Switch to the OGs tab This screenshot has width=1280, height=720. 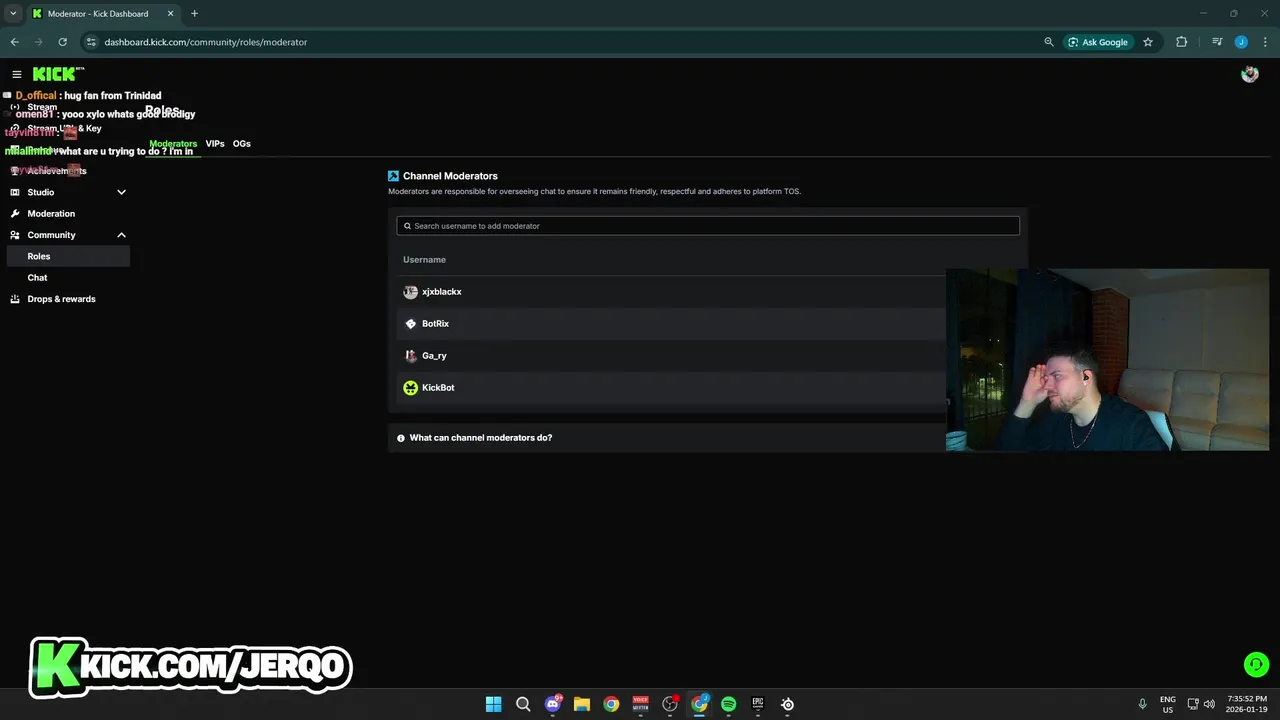(x=242, y=144)
